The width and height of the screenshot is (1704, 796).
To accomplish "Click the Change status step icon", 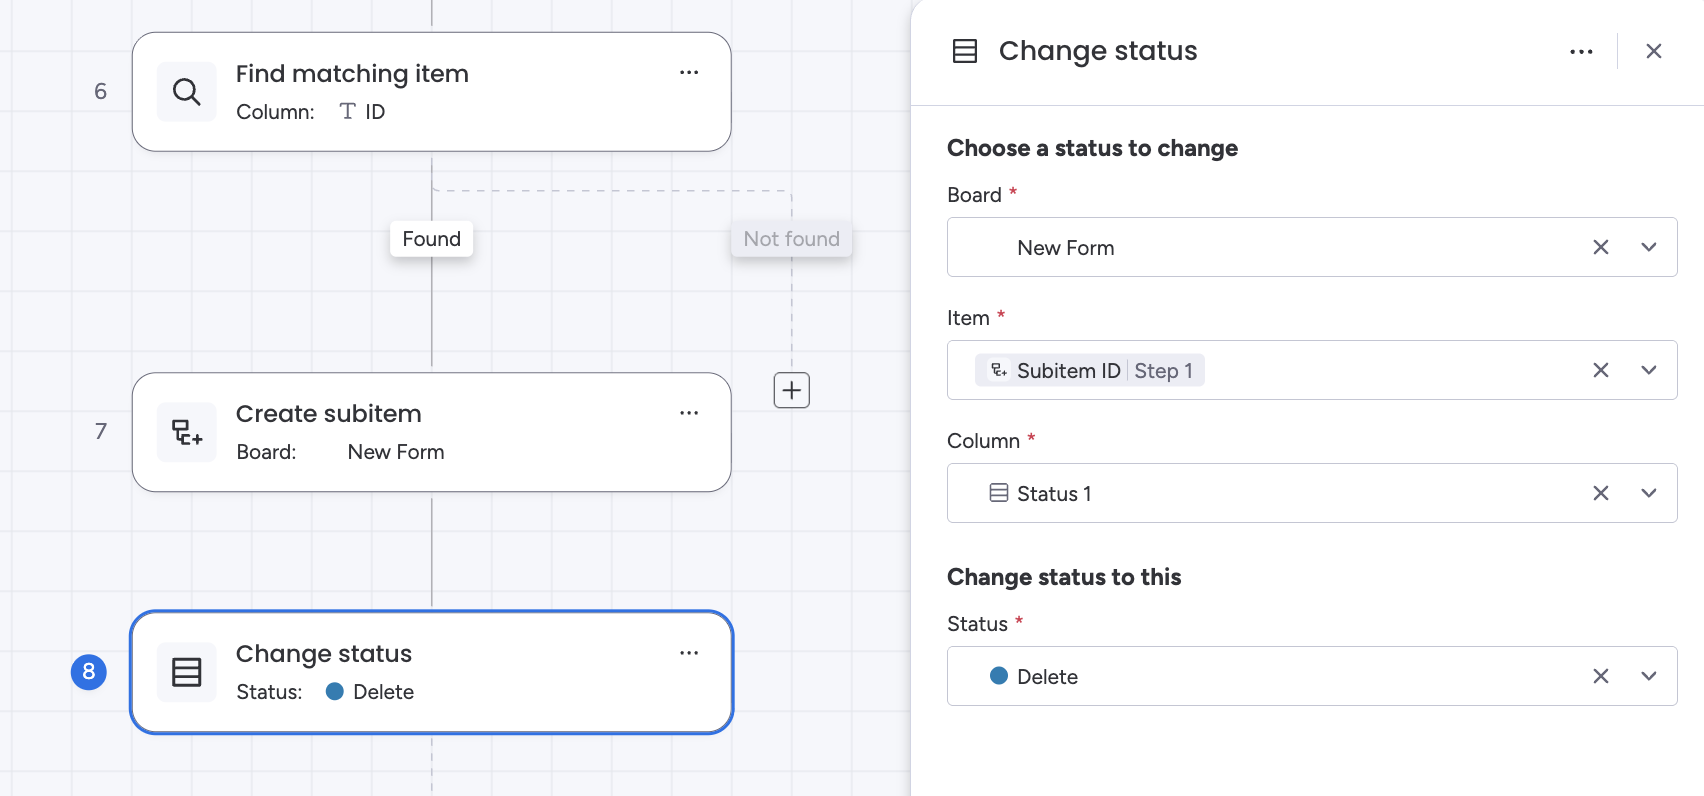I will click(x=187, y=672).
